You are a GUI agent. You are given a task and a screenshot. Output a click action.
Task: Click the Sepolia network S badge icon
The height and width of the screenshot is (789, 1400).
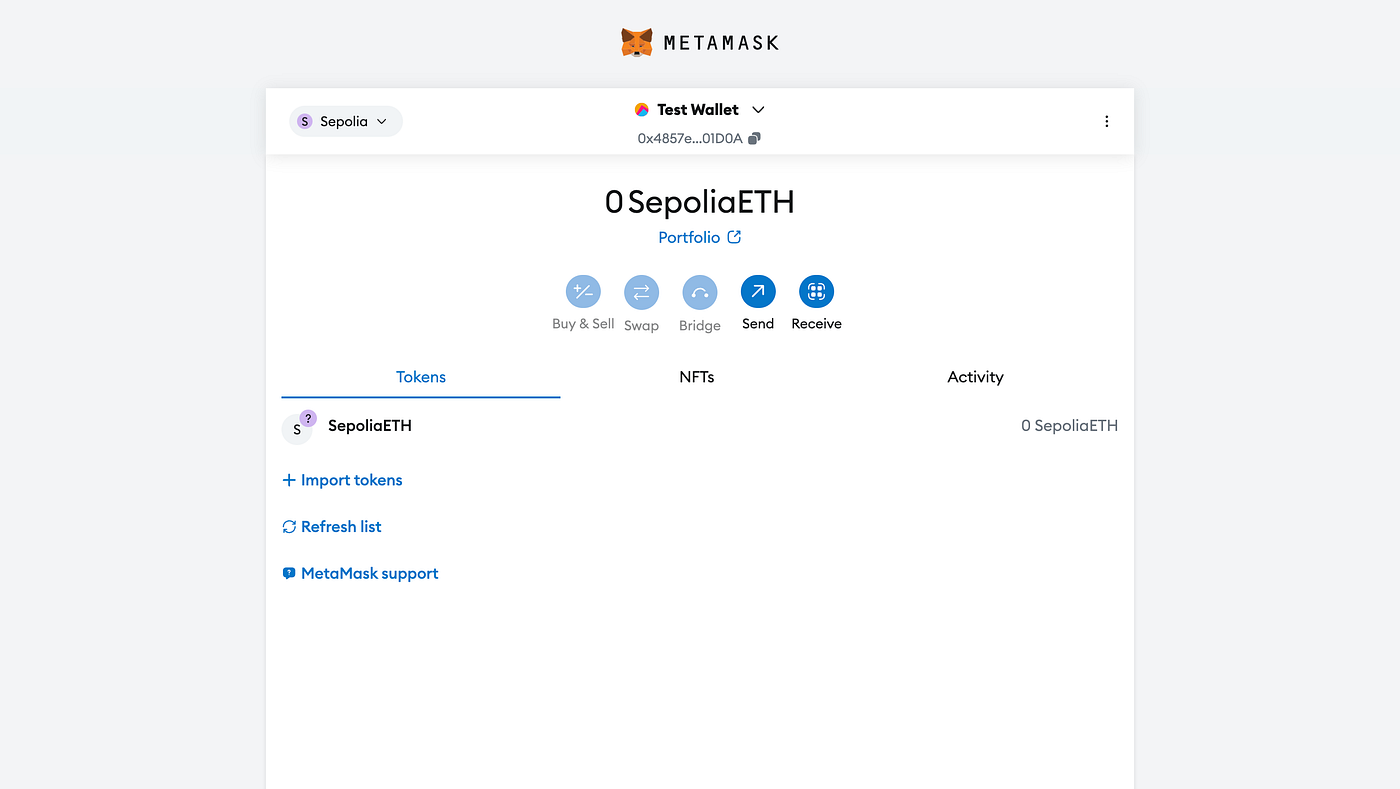(x=305, y=121)
